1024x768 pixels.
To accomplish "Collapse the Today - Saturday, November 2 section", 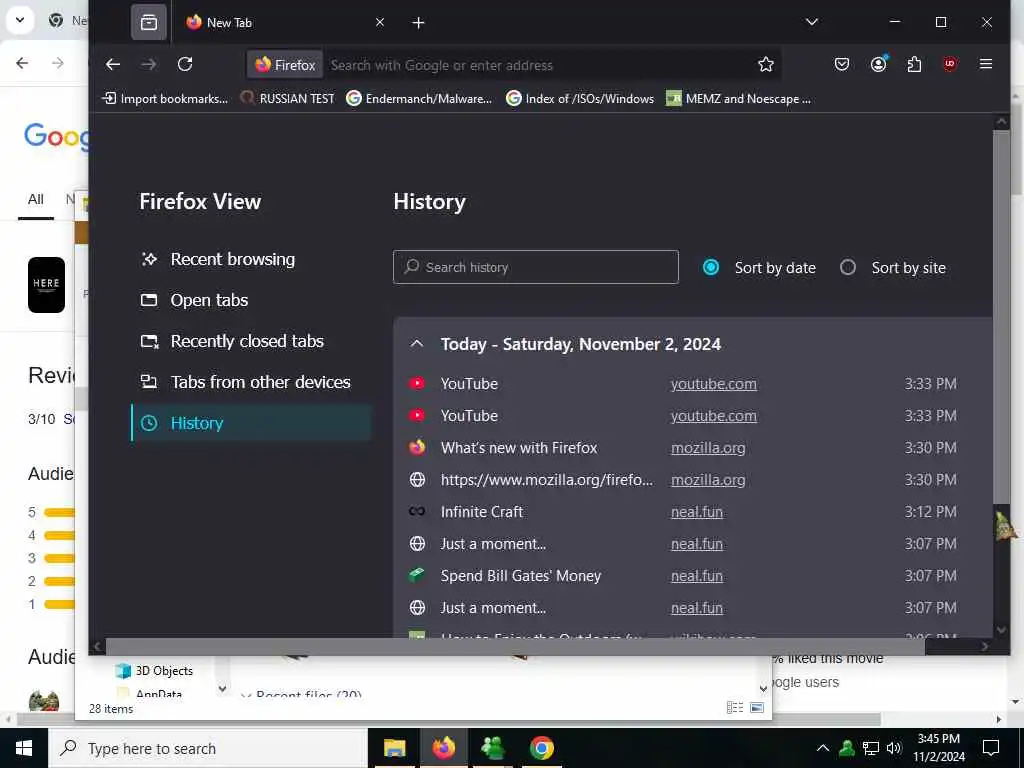I will click(x=417, y=344).
